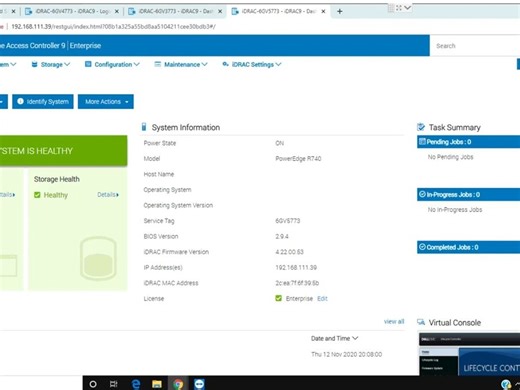Switch to the iDRAC-60V3773 Dashboard tab
This screenshot has width=520, height=390.
tap(175, 11)
